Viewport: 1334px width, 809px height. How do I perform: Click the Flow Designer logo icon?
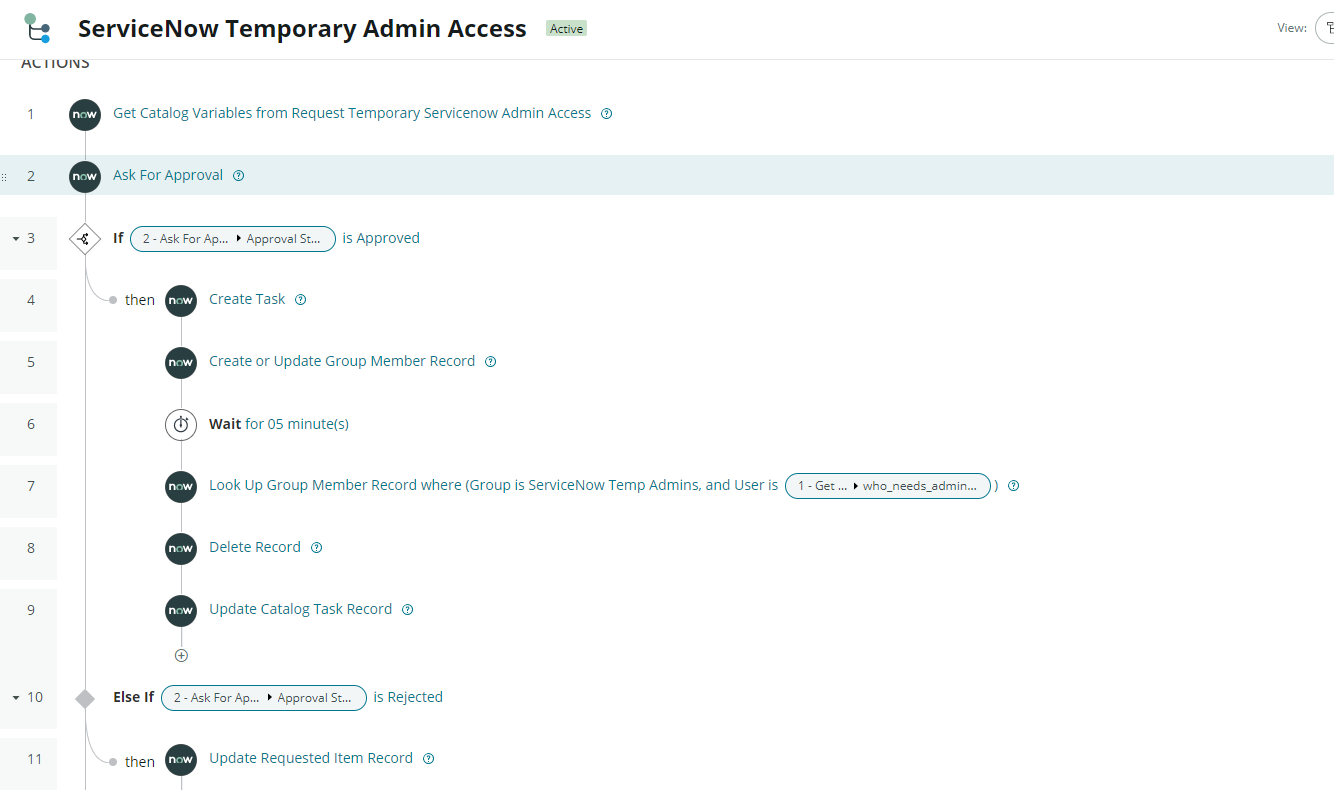(37, 28)
